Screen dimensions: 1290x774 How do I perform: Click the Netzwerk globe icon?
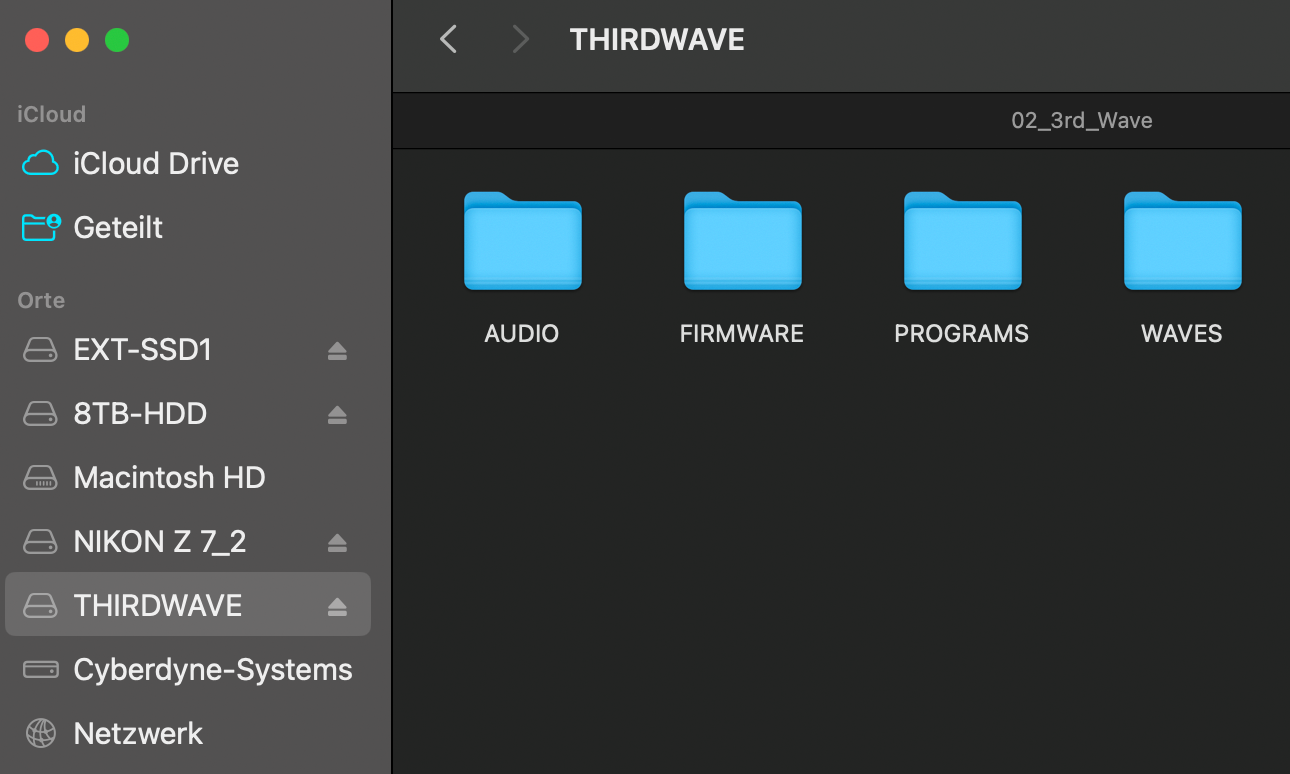[x=41, y=733]
